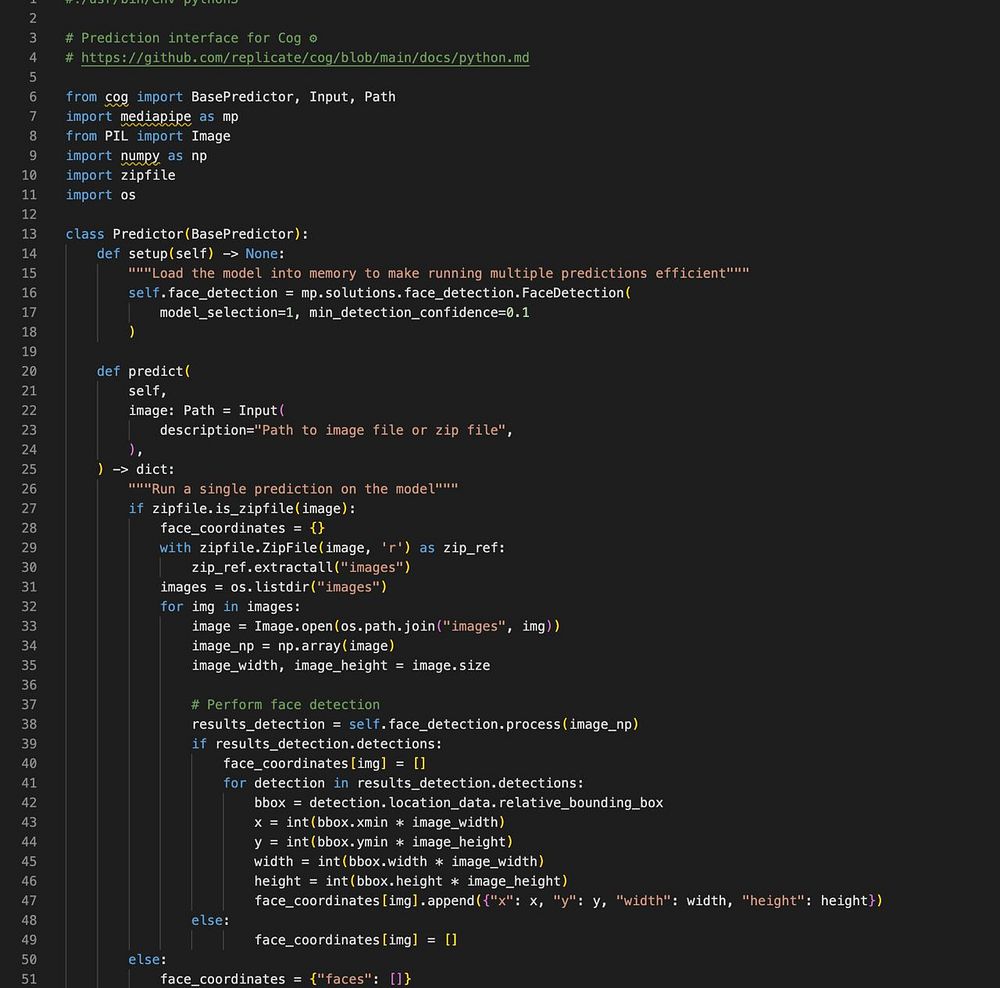The image size is (1000, 988).
Task: Click 'if zipfile.is_zipfile(image):' line
Action: (x=242, y=508)
